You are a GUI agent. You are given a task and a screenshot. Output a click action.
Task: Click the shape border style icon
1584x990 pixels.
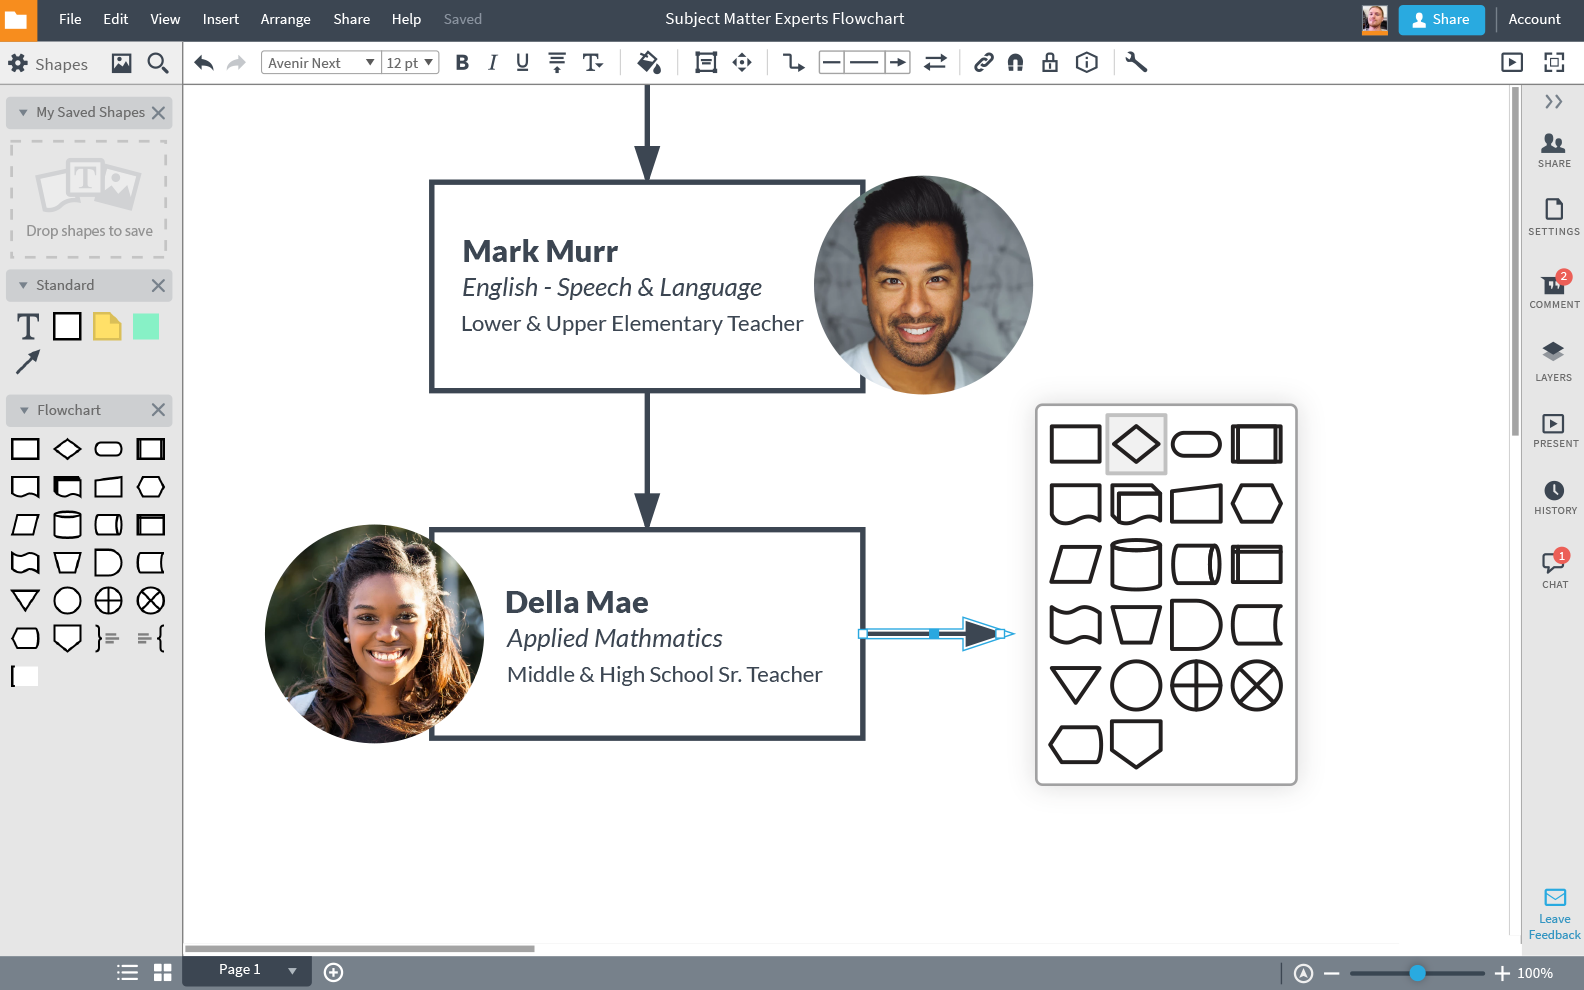(x=706, y=63)
